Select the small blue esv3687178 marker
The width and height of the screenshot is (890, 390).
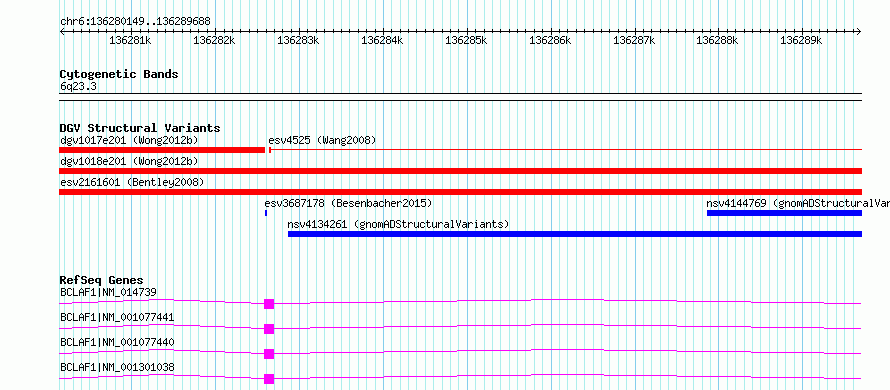click(266, 213)
